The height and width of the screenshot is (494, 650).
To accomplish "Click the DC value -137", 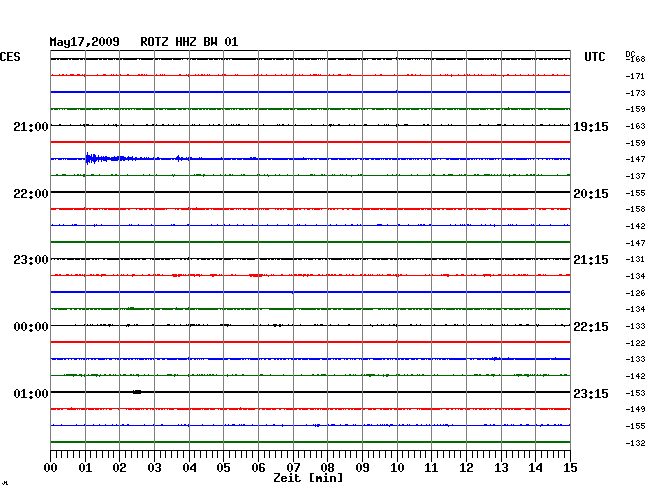I will (x=635, y=176).
